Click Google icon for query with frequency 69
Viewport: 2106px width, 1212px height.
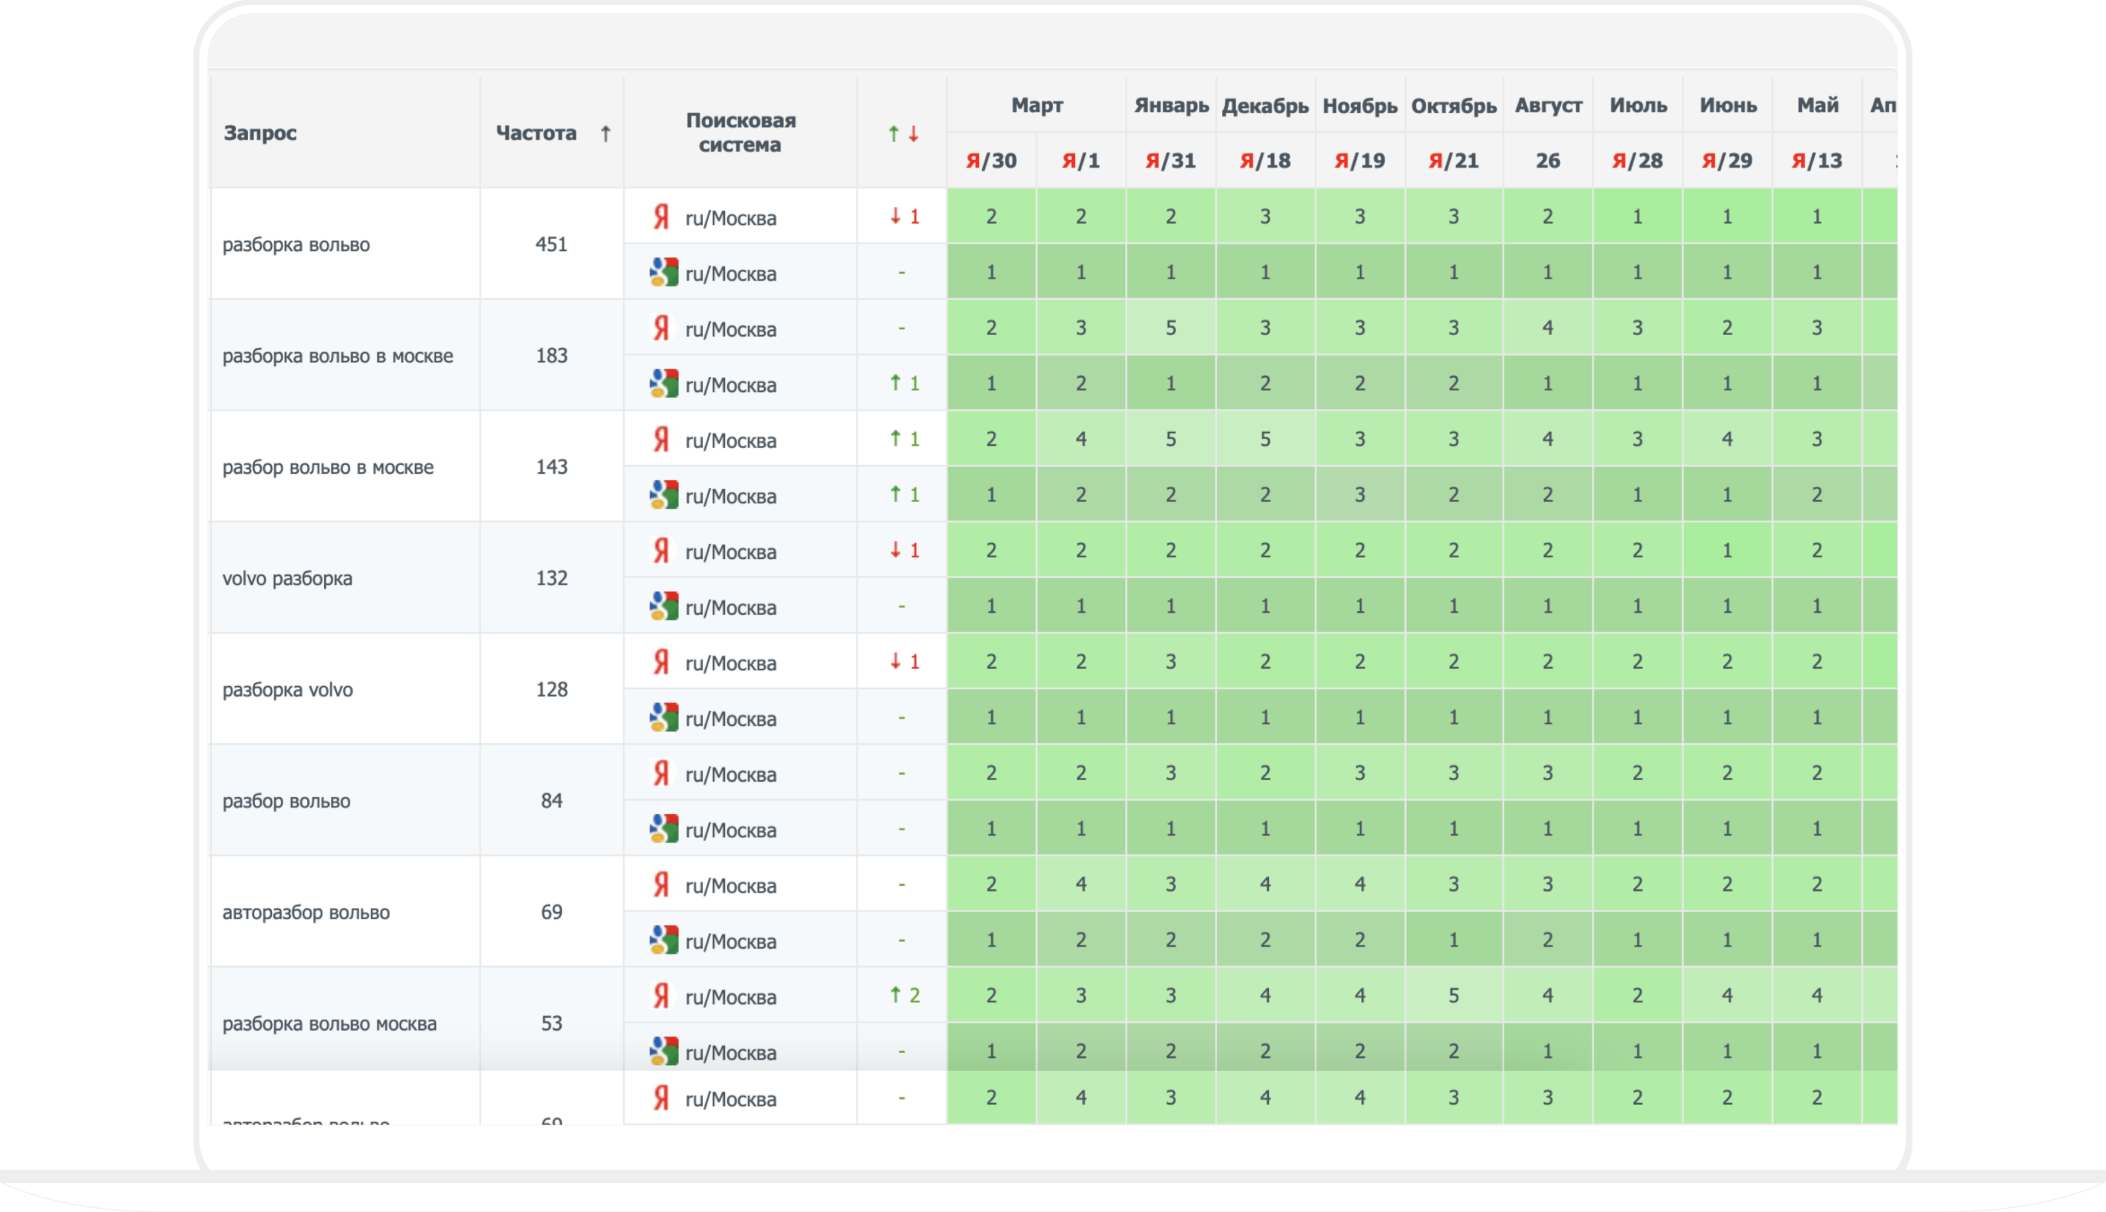point(664,940)
